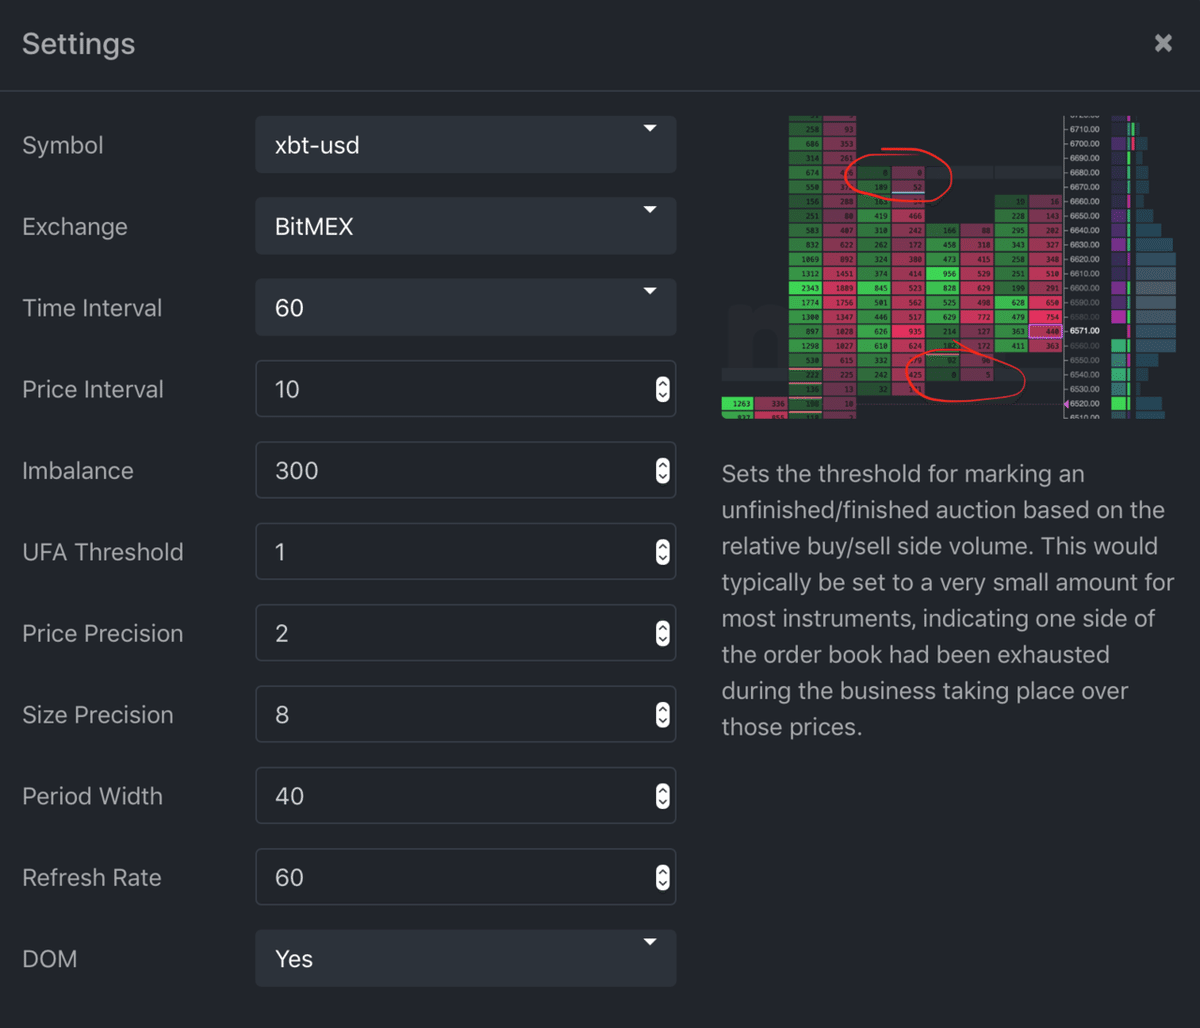Increment the Period Width value
The image size is (1200, 1028).
coord(662,790)
